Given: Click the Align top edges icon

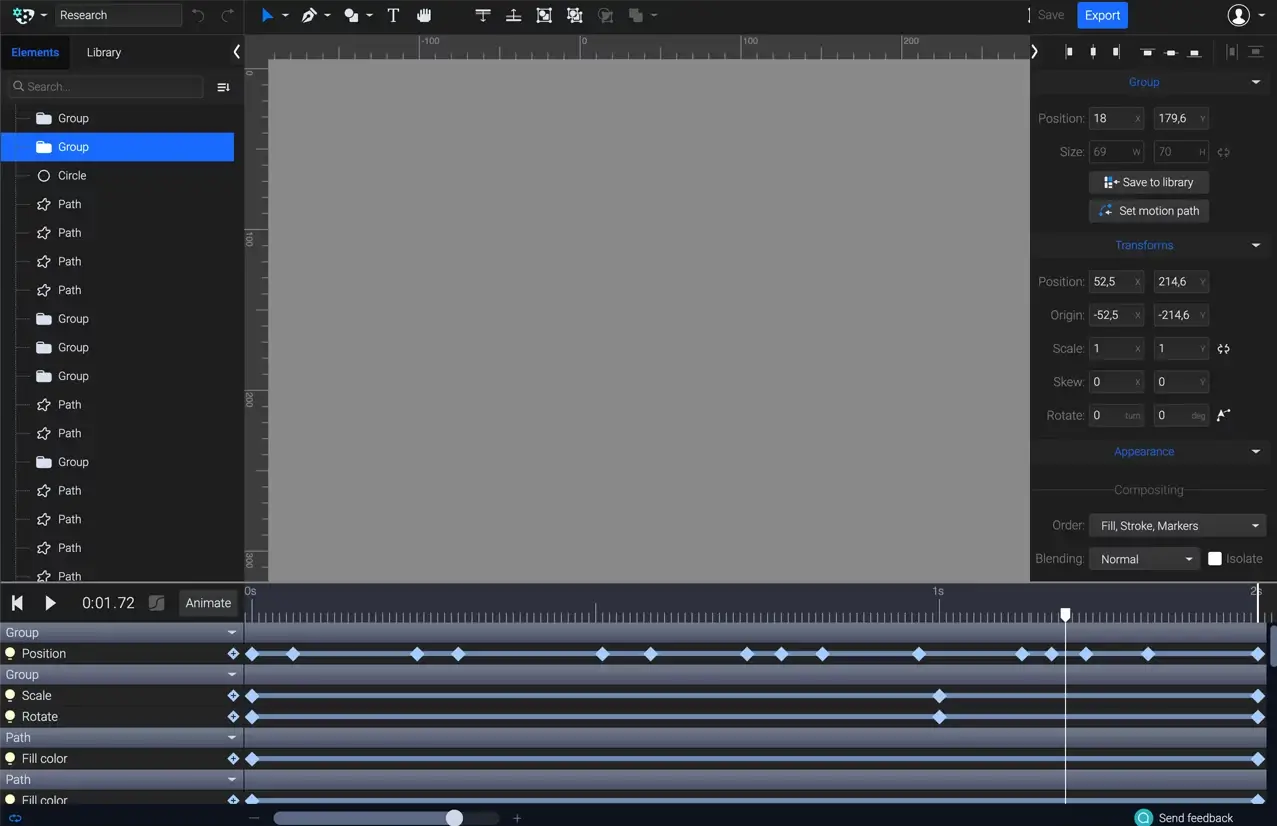Looking at the screenshot, I should [1147, 52].
